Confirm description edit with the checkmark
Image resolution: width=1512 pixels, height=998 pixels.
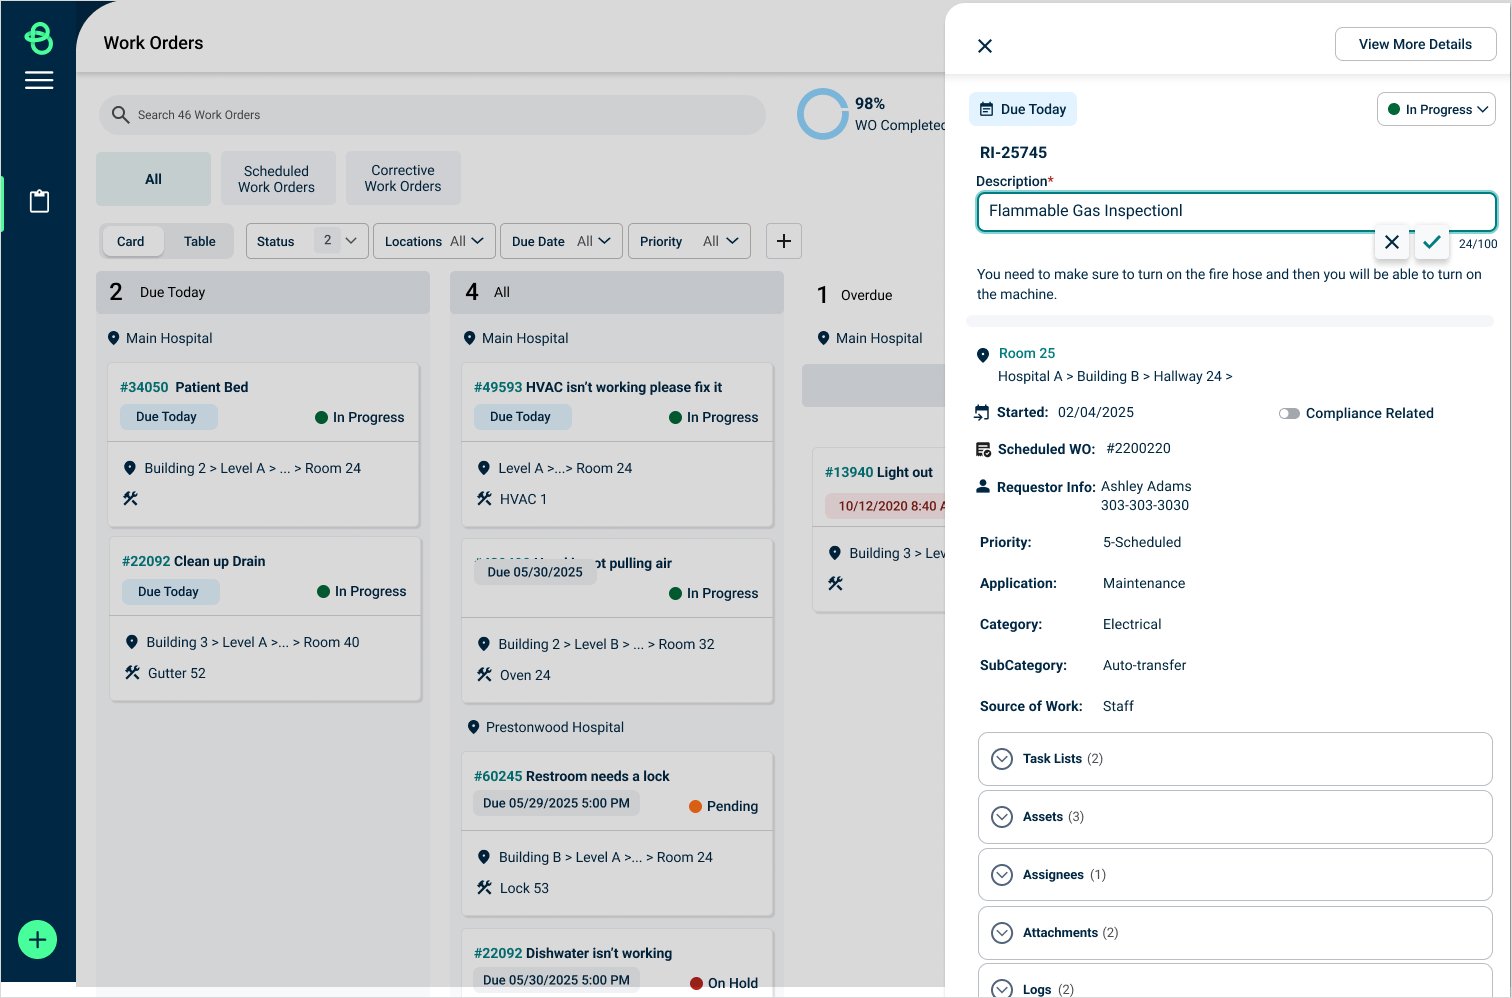[x=1432, y=242]
